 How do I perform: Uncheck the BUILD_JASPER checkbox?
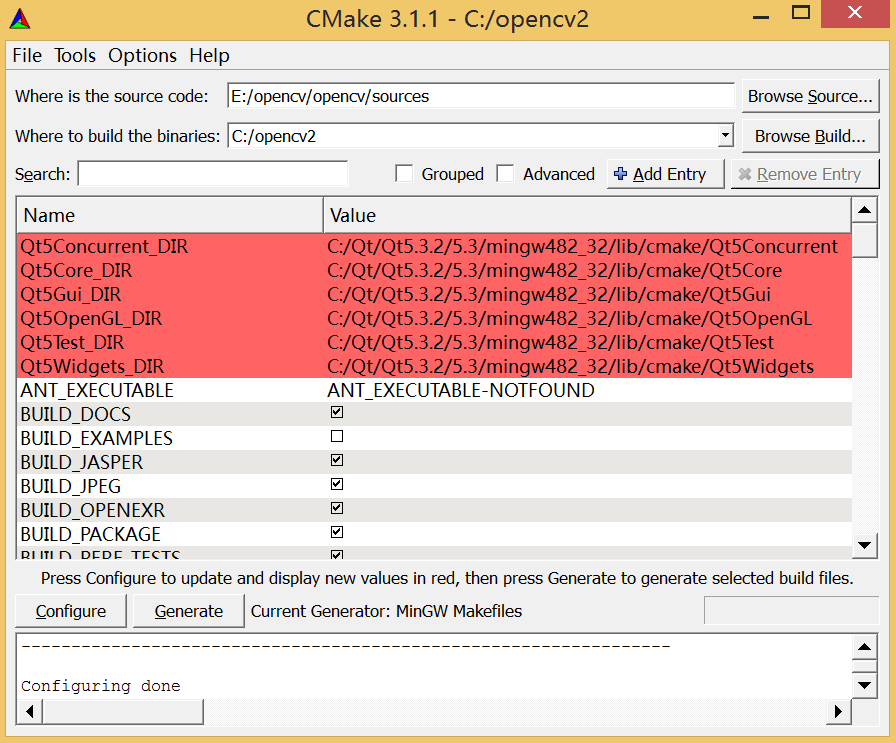coord(337,461)
